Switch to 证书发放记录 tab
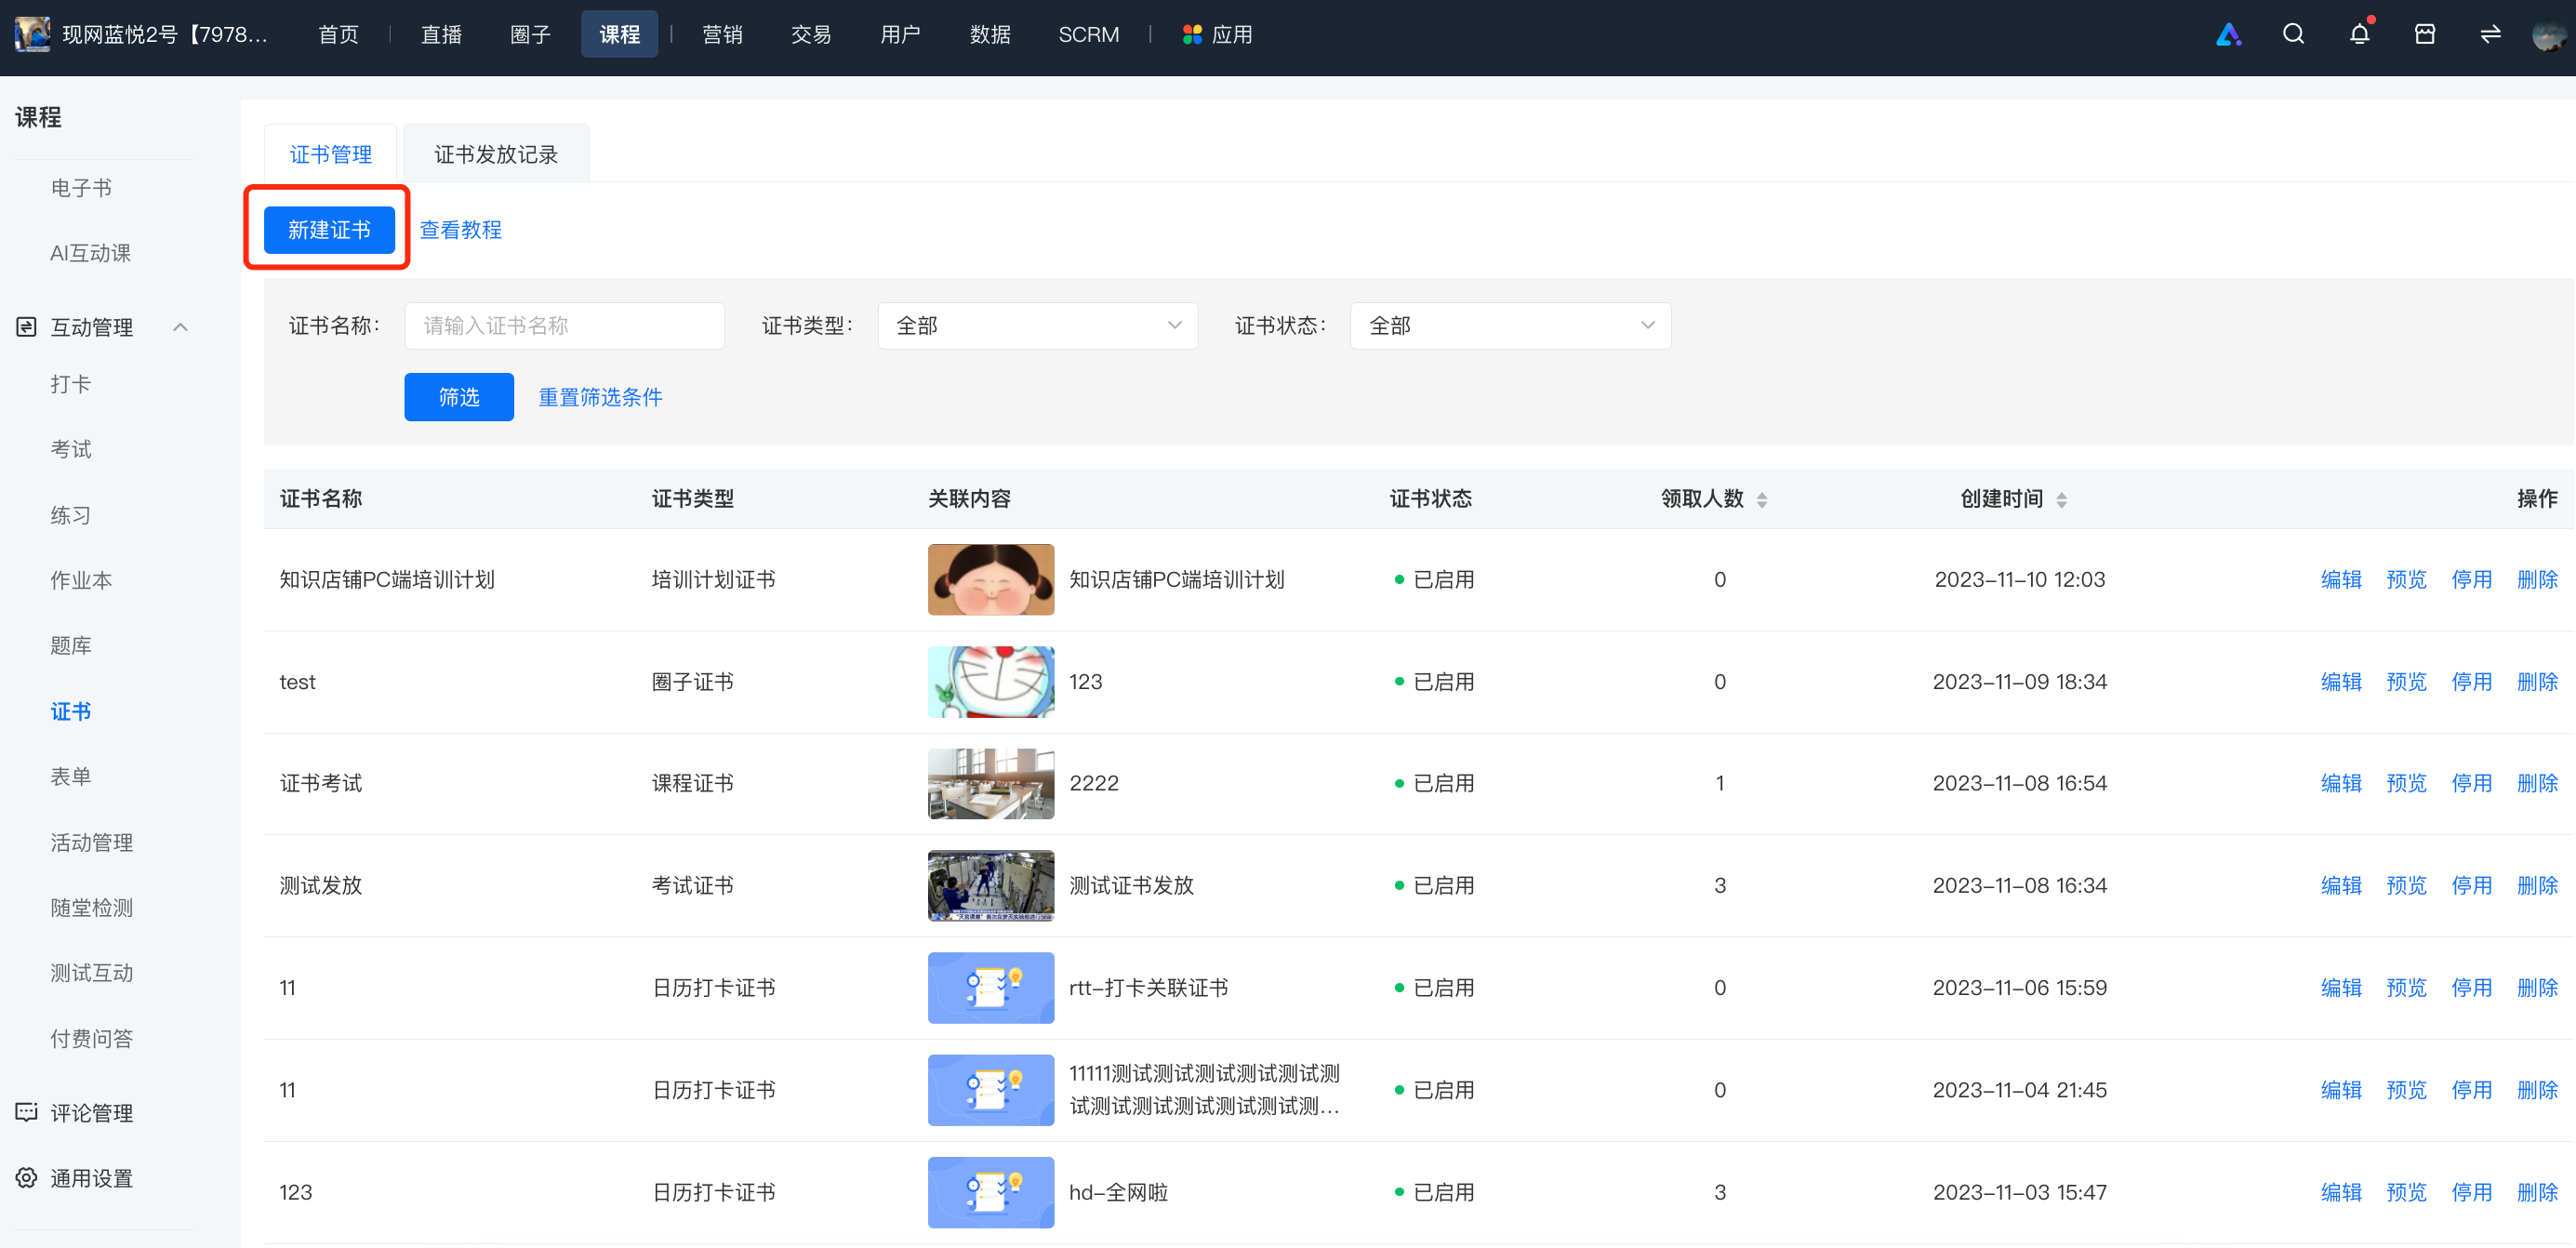2576x1248 pixels. 496,154
